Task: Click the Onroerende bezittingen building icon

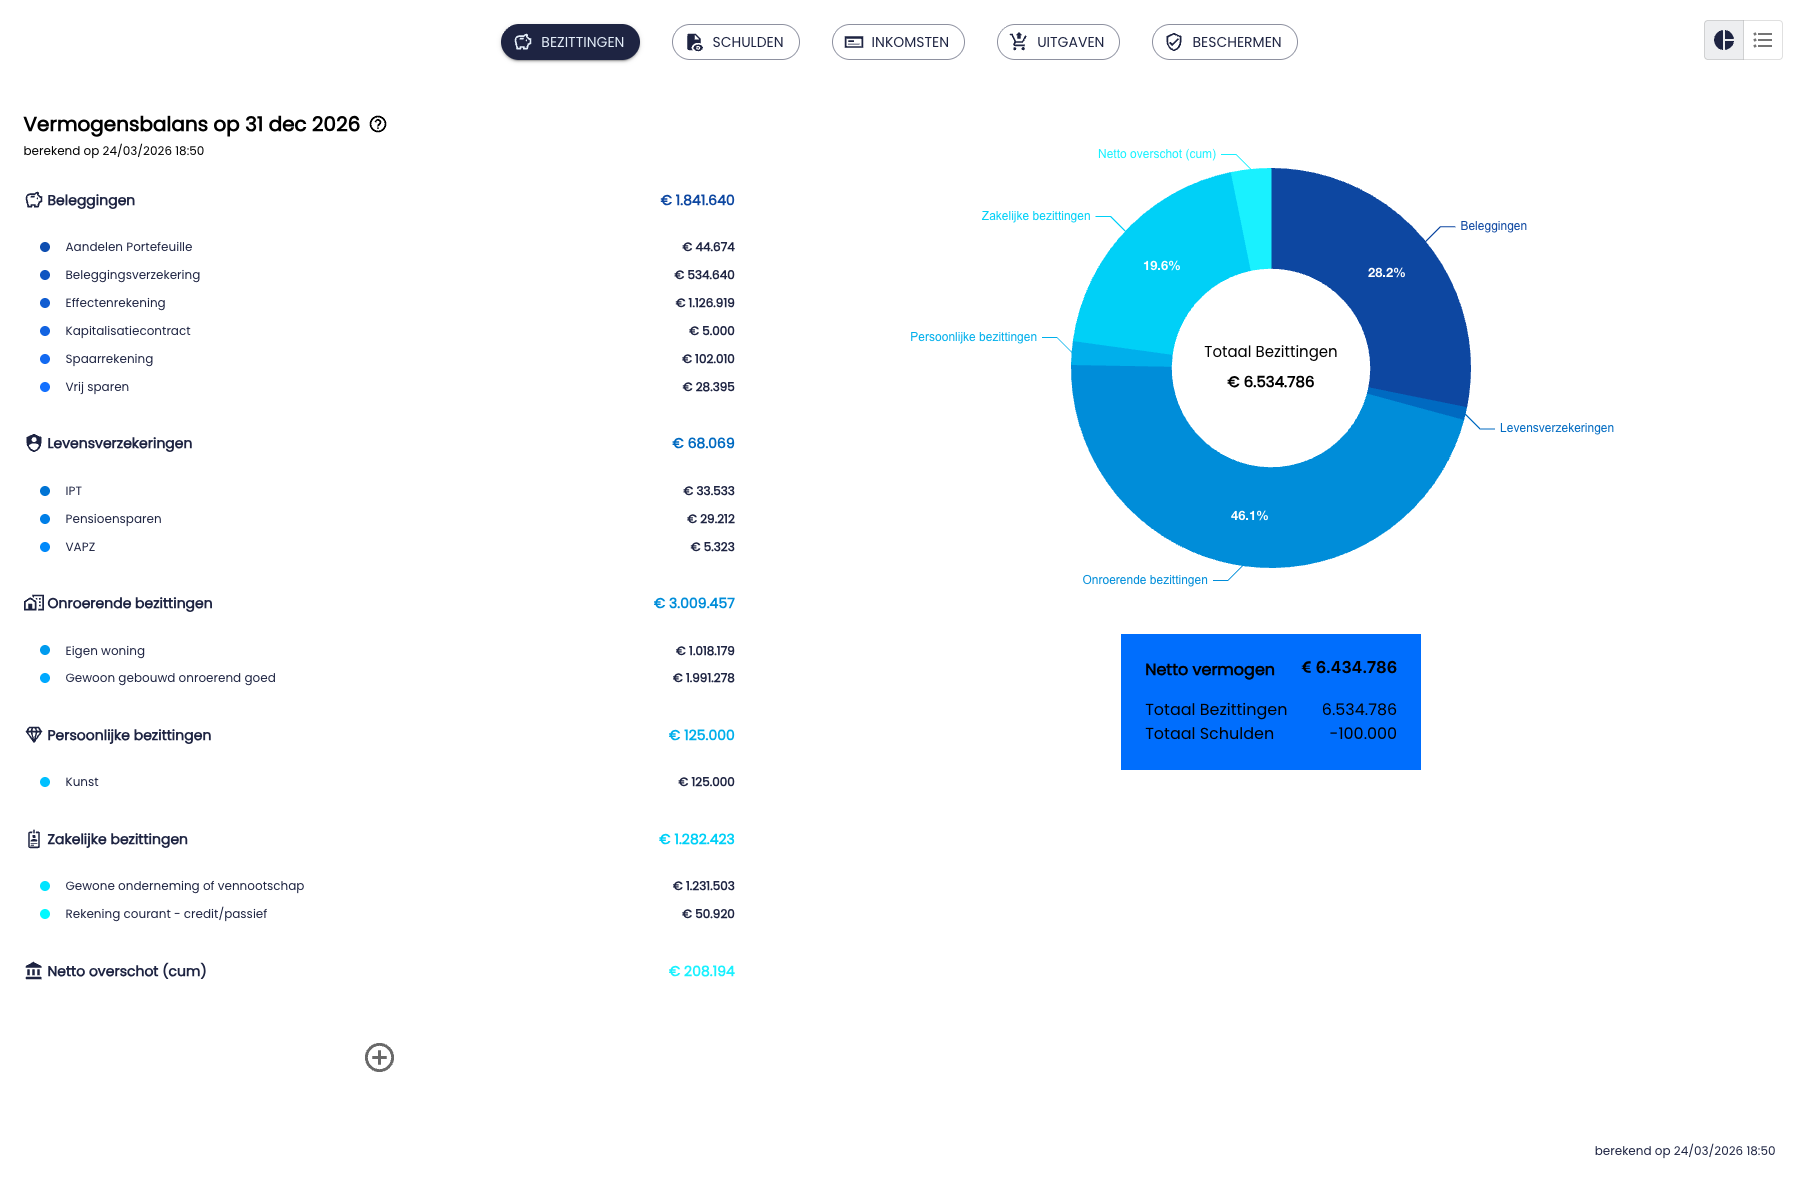Action: (34, 603)
